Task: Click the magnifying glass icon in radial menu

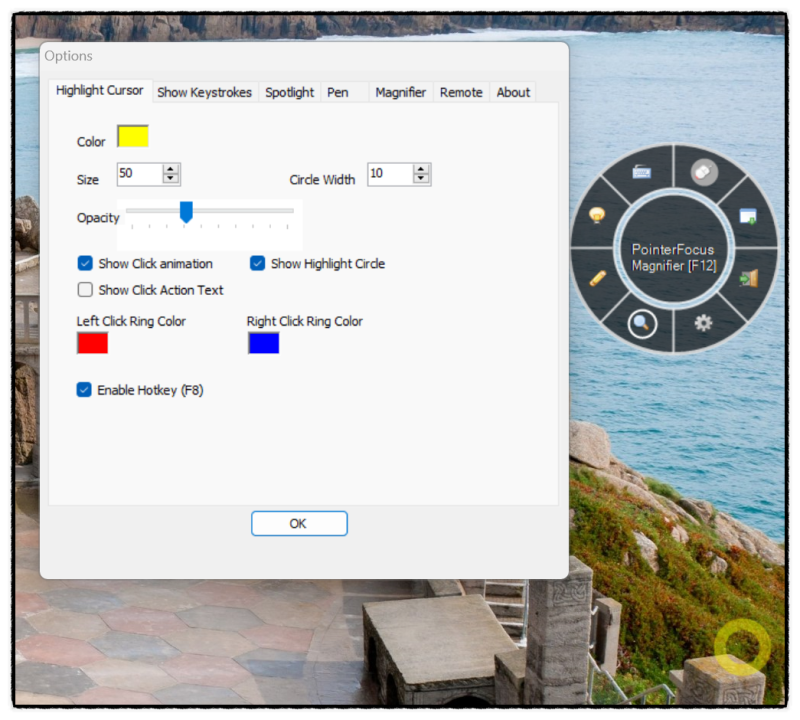Action: (642, 324)
